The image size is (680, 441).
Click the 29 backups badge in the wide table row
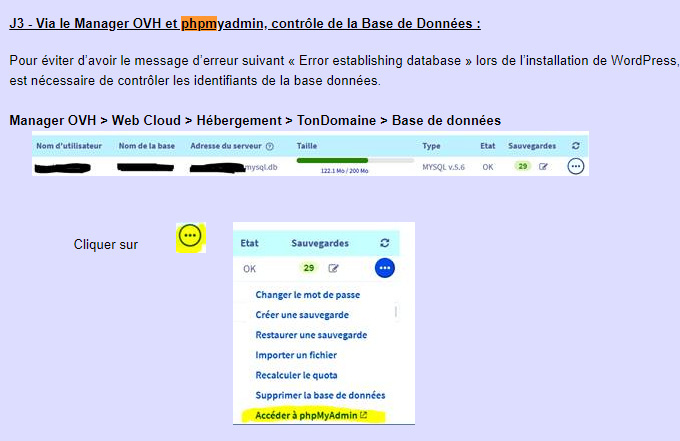(x=521, y=167)
